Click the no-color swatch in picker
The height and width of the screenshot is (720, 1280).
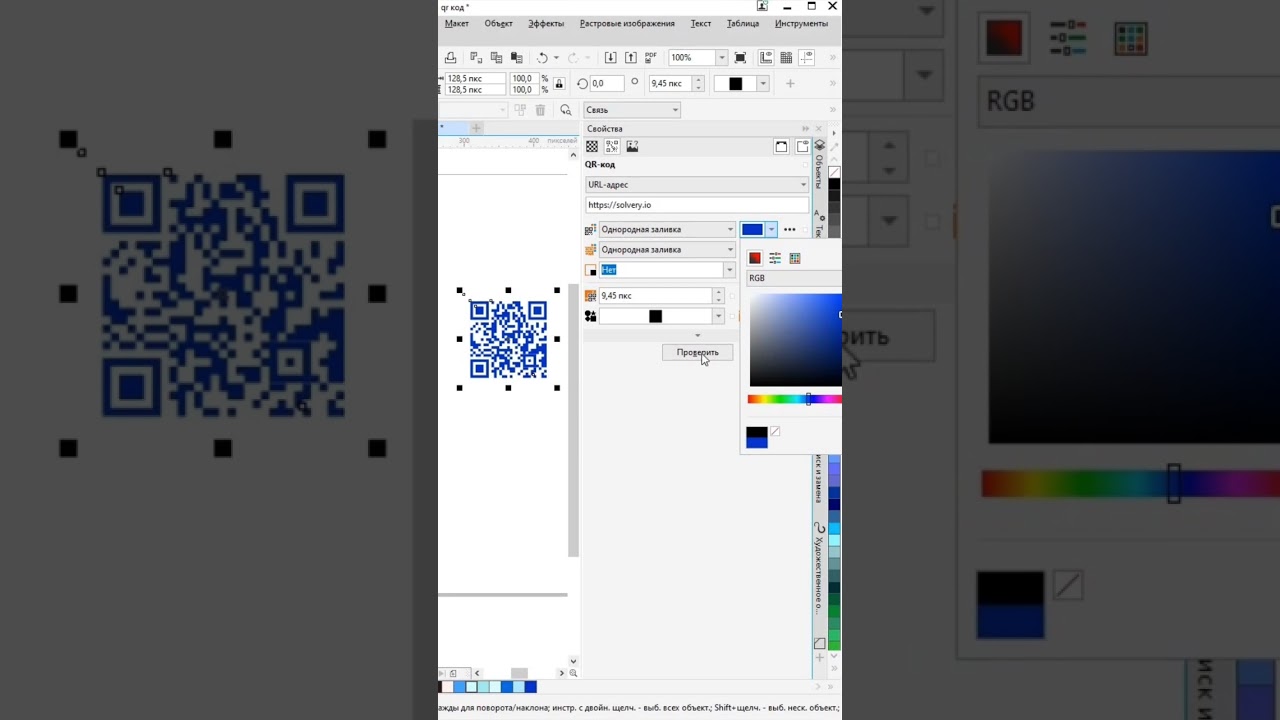(x=775, y=432)
